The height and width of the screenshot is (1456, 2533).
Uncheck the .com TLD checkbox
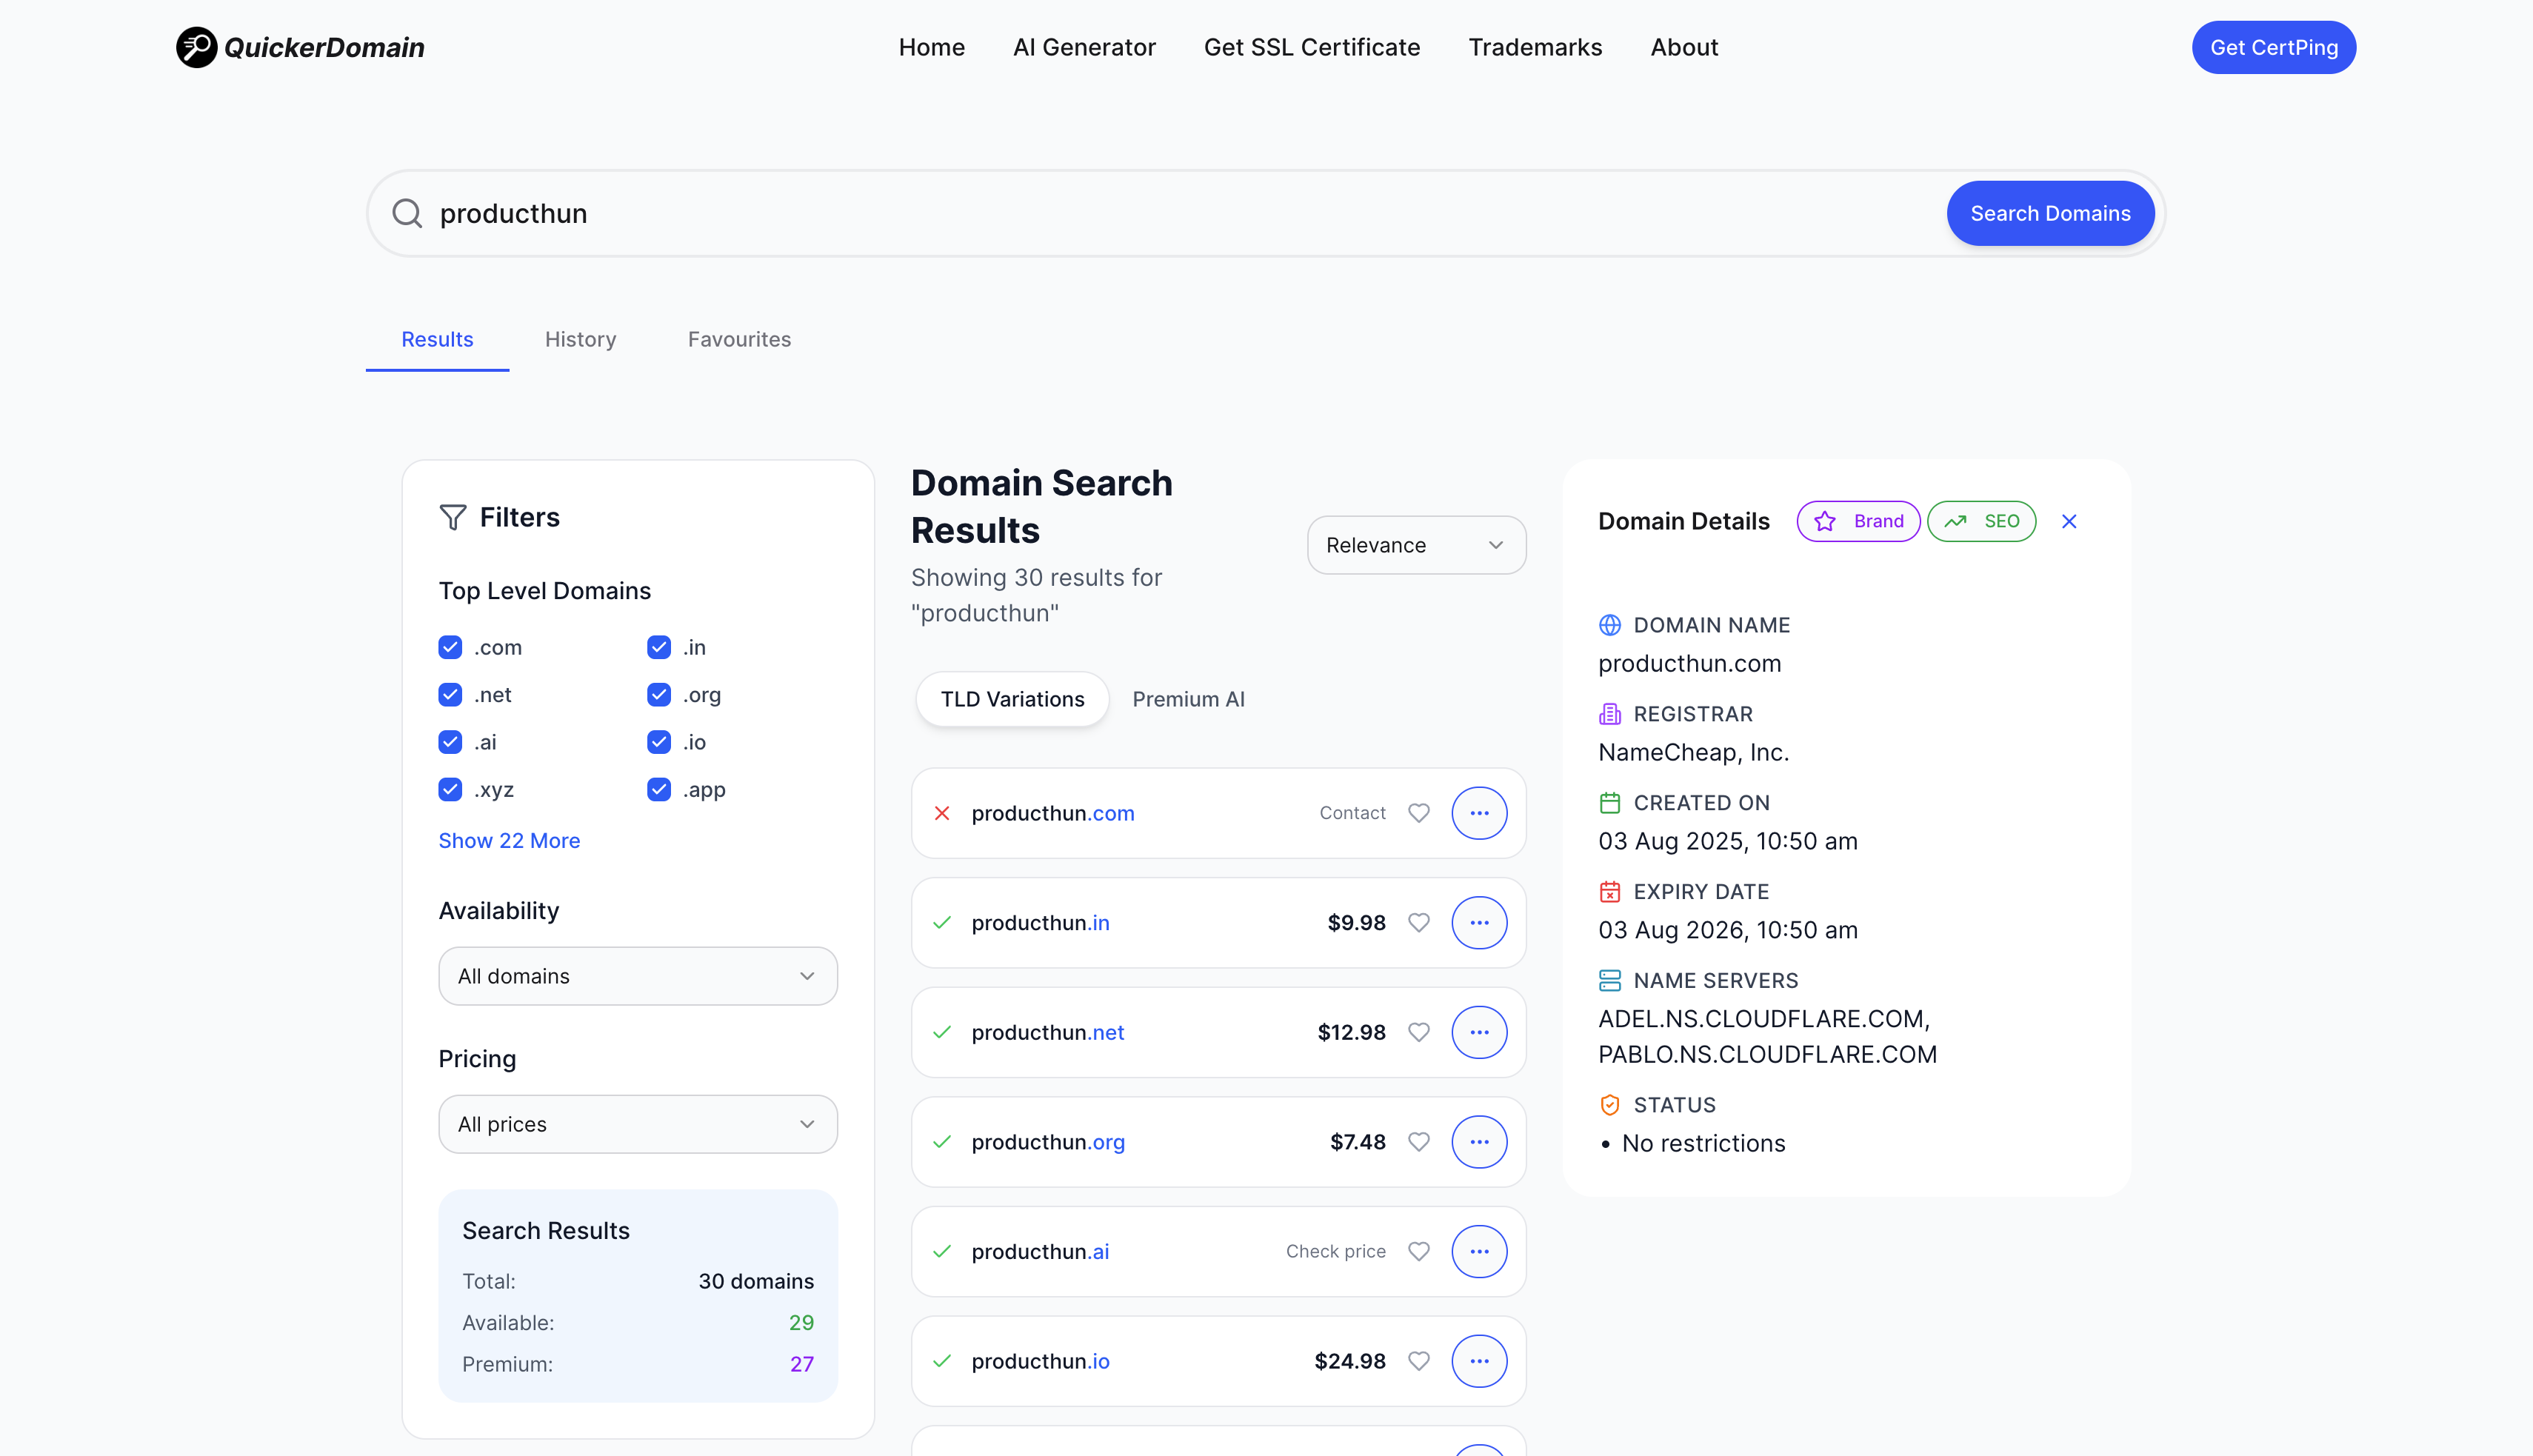450,647
